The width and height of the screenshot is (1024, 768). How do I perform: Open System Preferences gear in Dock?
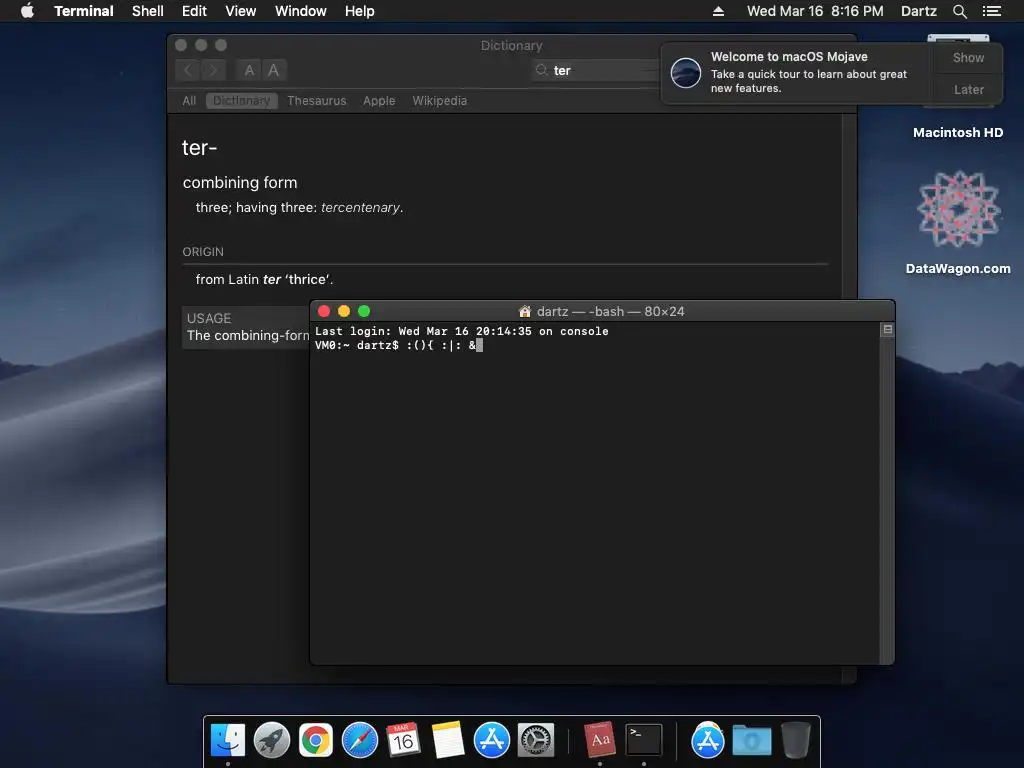[x=536, y=740]
